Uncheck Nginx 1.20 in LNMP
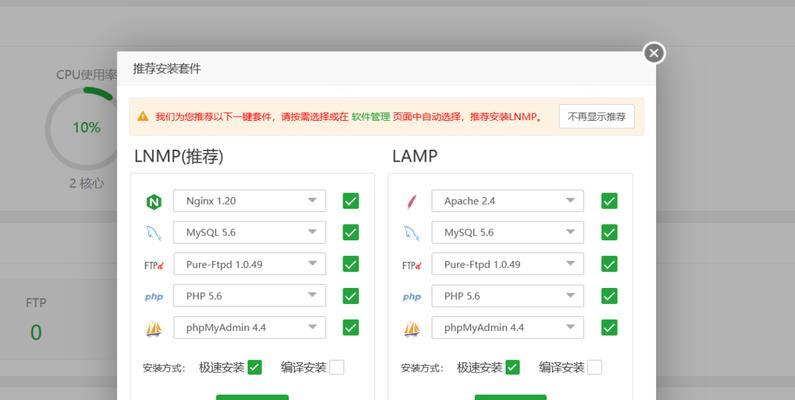Screen dimensions: 795x400 pos(350,201)
